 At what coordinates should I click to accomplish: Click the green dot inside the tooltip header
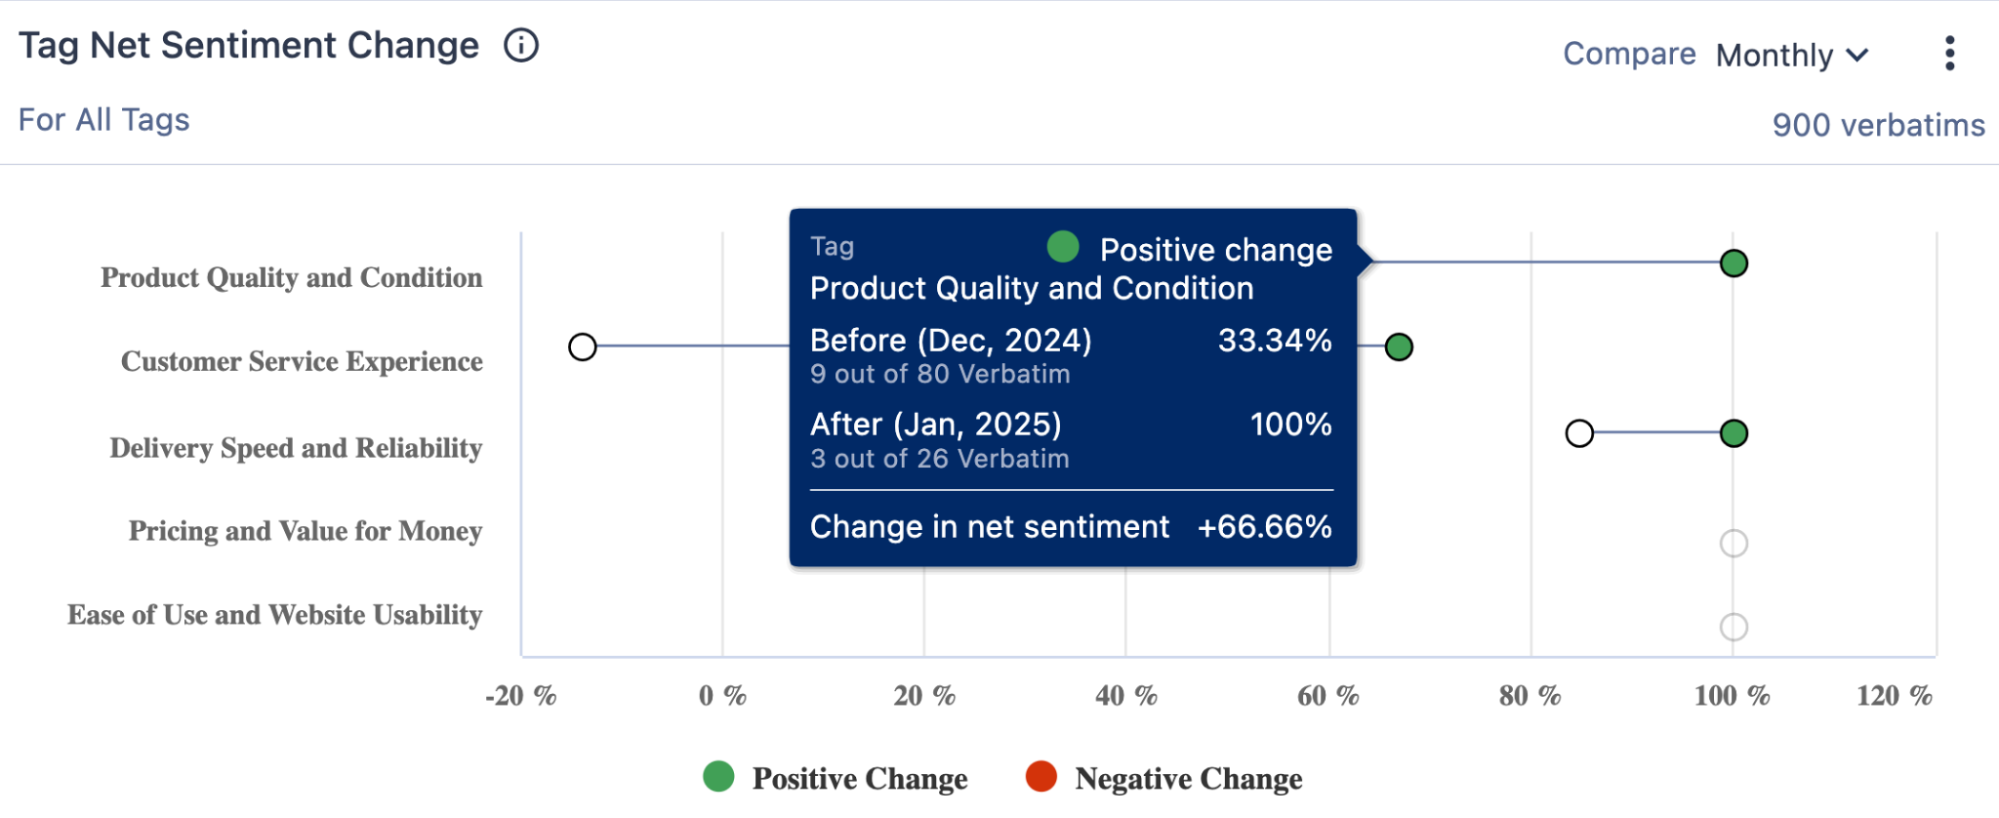coord(1063,246)
